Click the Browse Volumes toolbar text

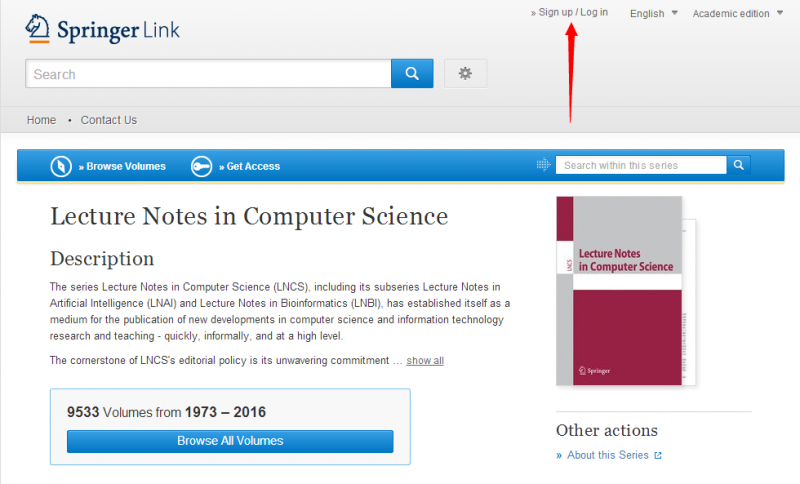(126, 166)
